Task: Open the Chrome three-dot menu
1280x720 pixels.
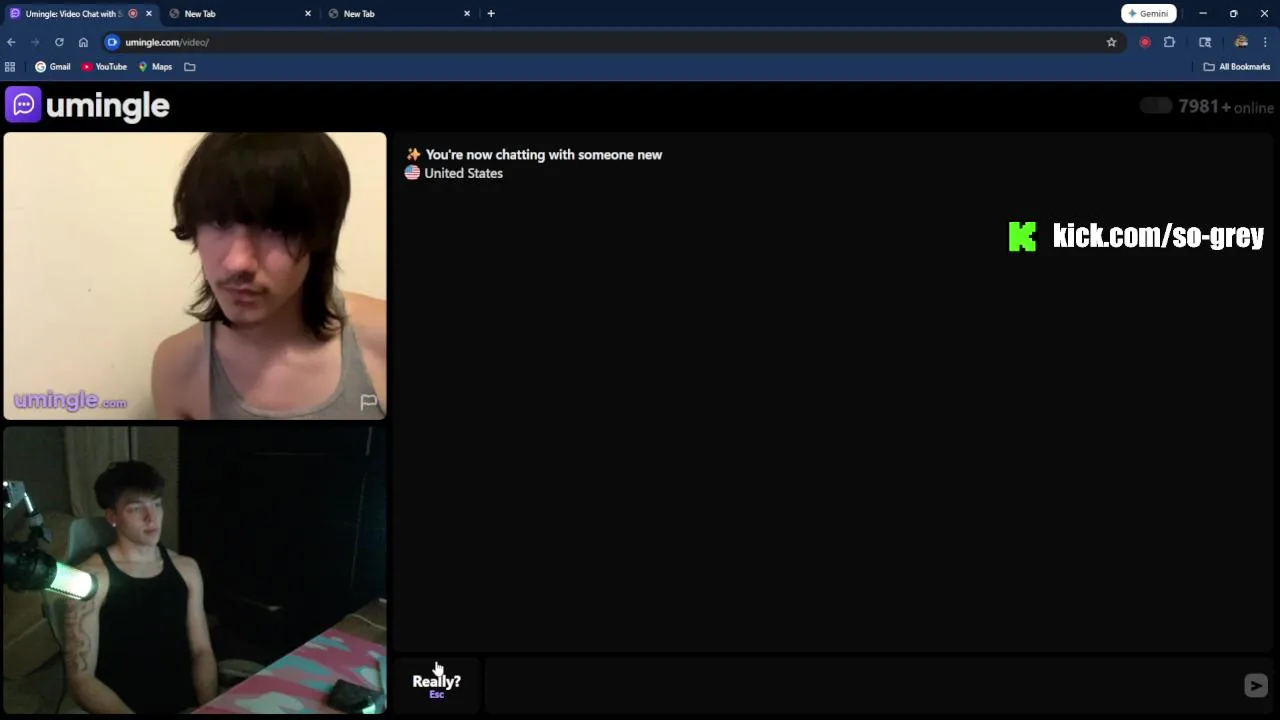Action: pos(1265,42)
